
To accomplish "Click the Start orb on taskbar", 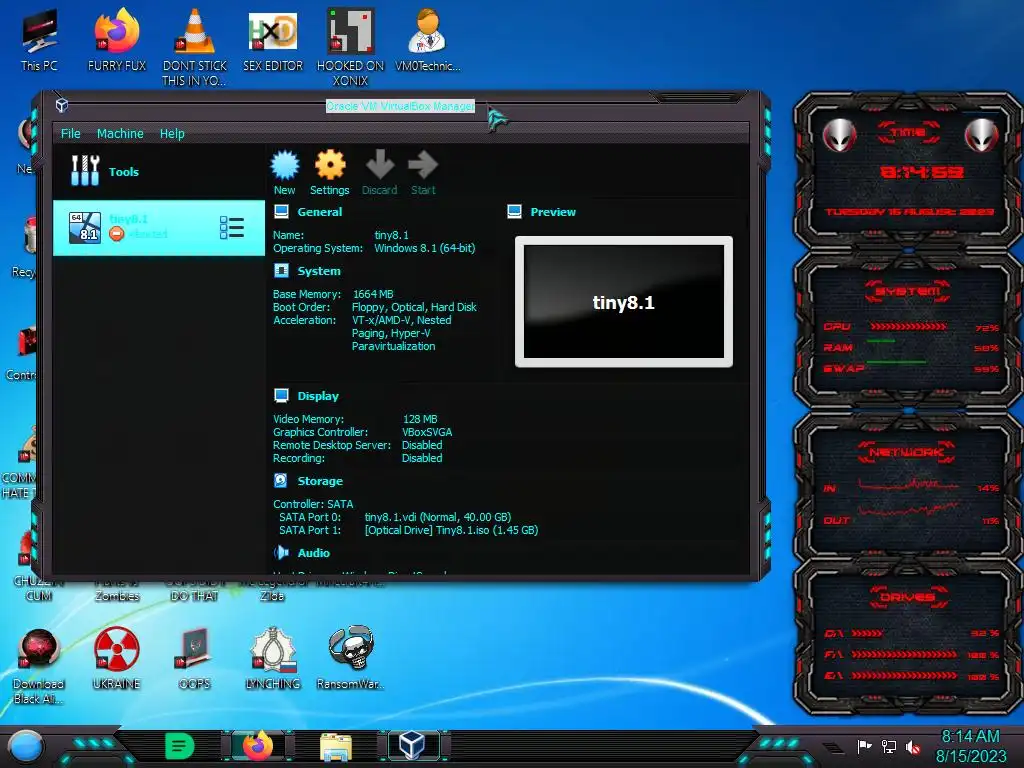I will click(26, 746).
